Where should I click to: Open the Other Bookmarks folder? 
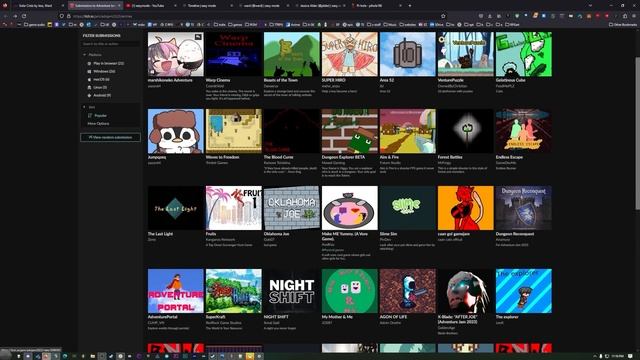pyautogui.click(x=622, y=24)
